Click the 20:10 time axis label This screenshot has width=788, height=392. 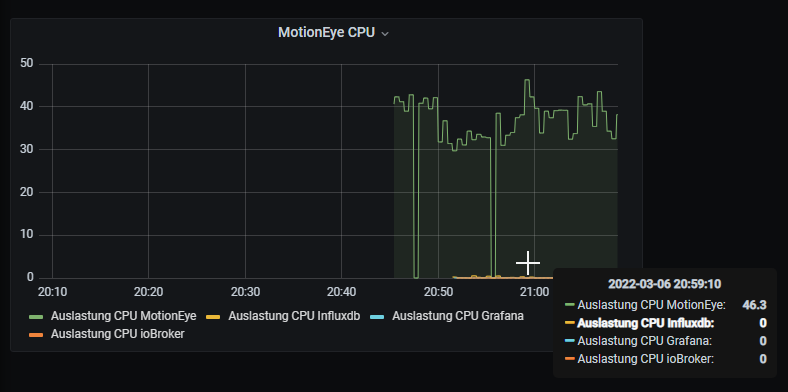click(x=52, y=292)
